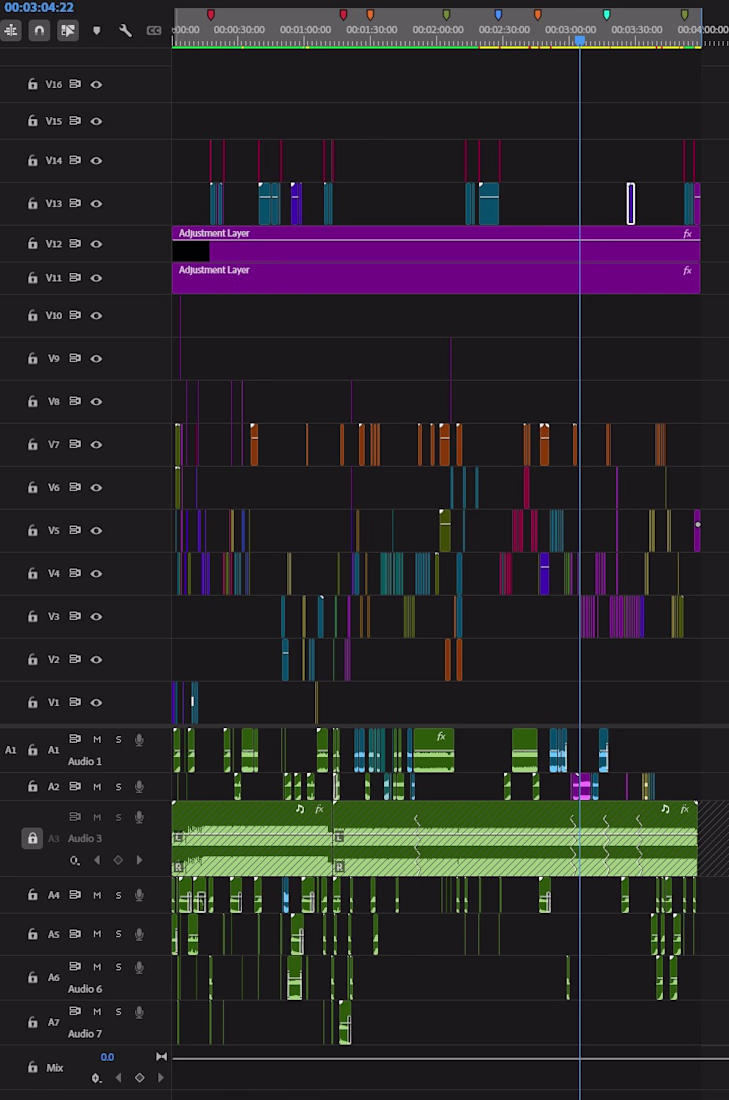Viewport: 729px width, 1100px height.
Task: Click the red marker near timeline start
Action: click(x=210, y=15)
